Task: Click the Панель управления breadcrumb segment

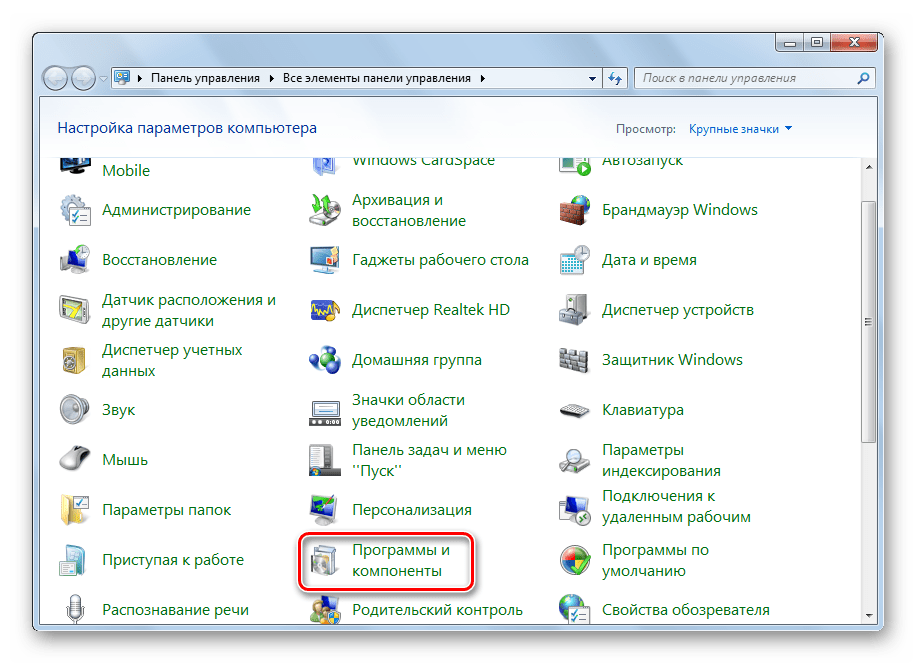Action: (x=205, y=78)
